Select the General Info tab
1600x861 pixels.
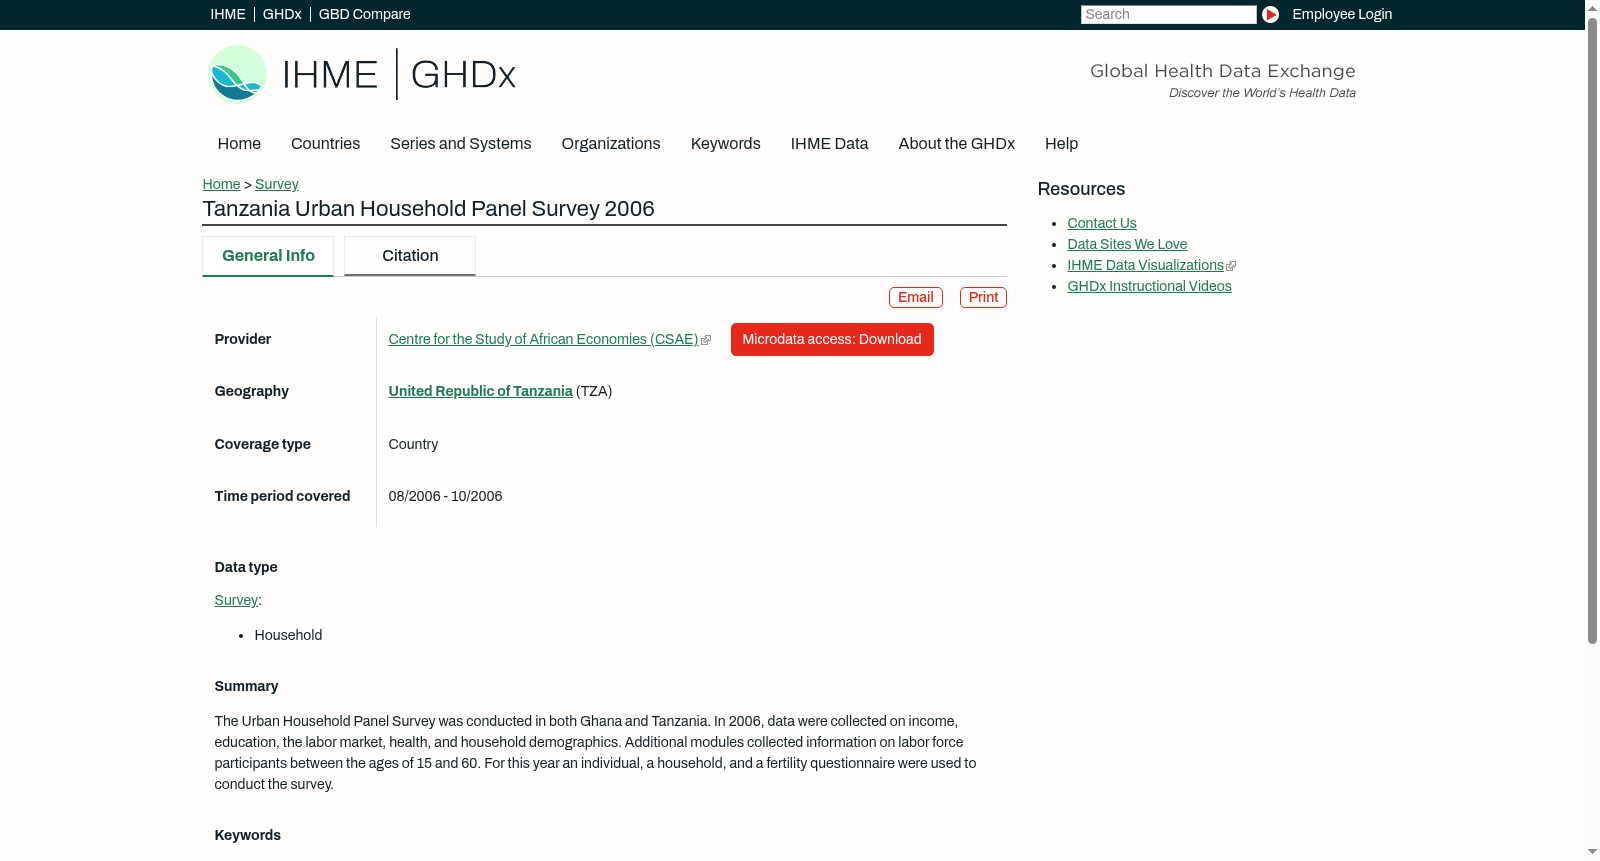pos(268,256)
